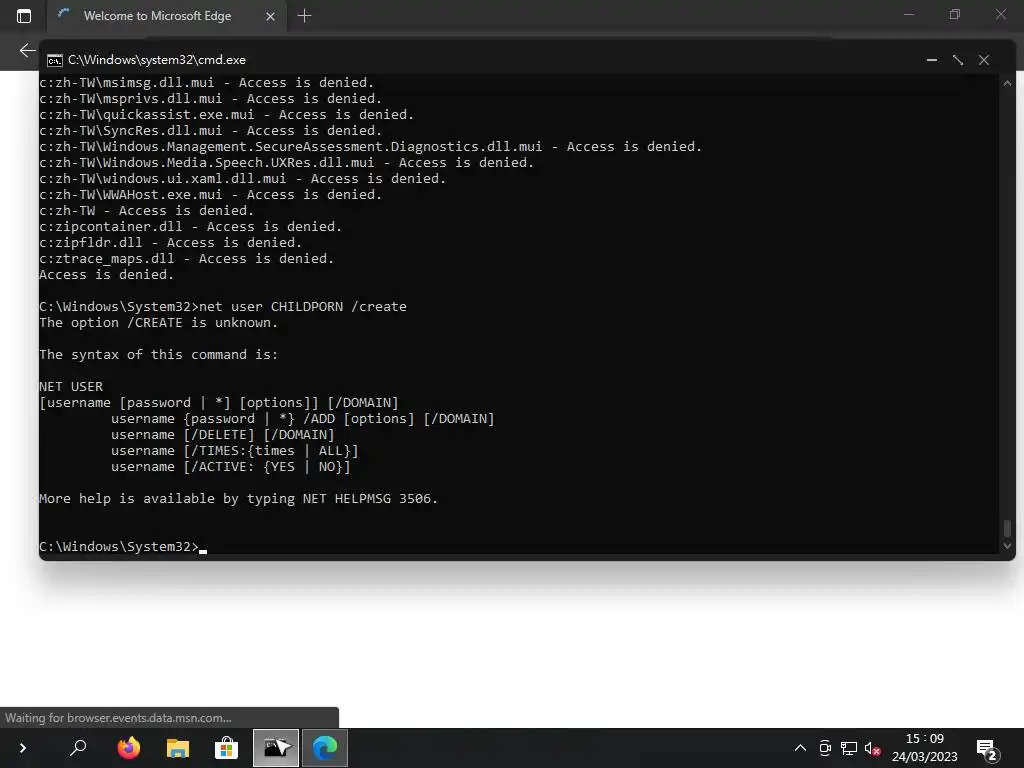Click 'More help is available' NET HELPMSG line
Screen dimensions: 1024x768
pyautogui.click(x=238, y=499)
